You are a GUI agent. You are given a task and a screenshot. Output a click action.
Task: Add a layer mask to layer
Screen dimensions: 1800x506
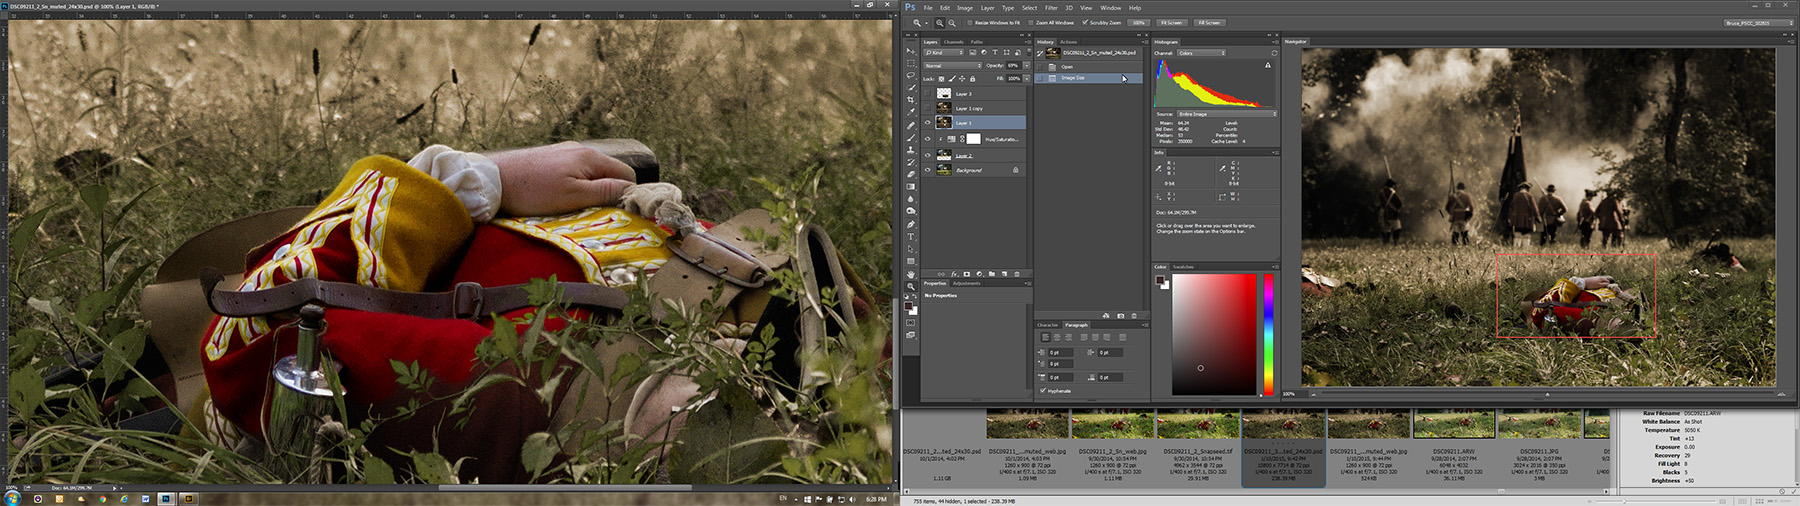(966, 274)
